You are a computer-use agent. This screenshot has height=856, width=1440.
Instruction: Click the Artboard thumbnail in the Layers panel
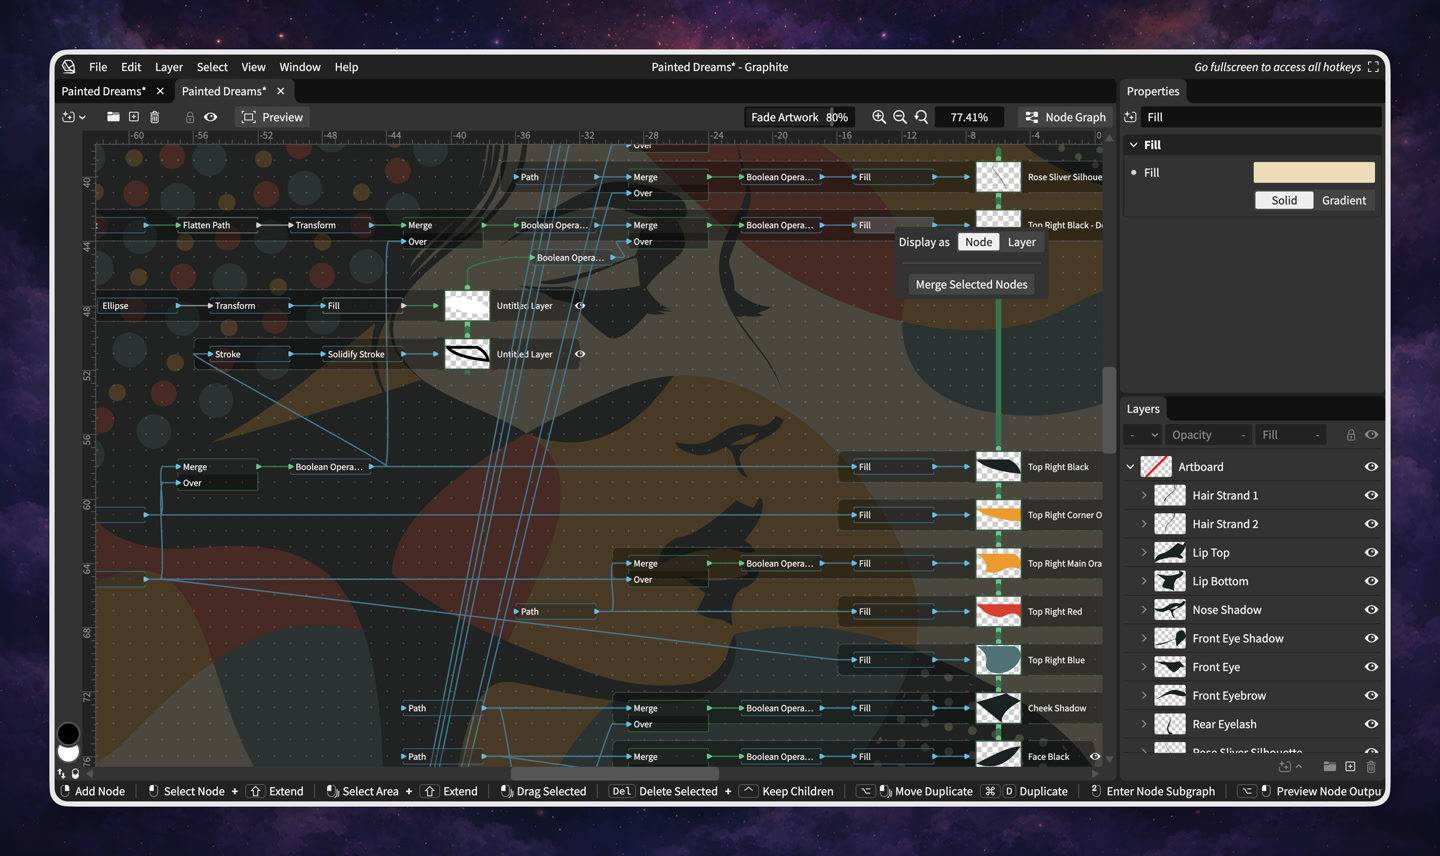coord(1156,467)
